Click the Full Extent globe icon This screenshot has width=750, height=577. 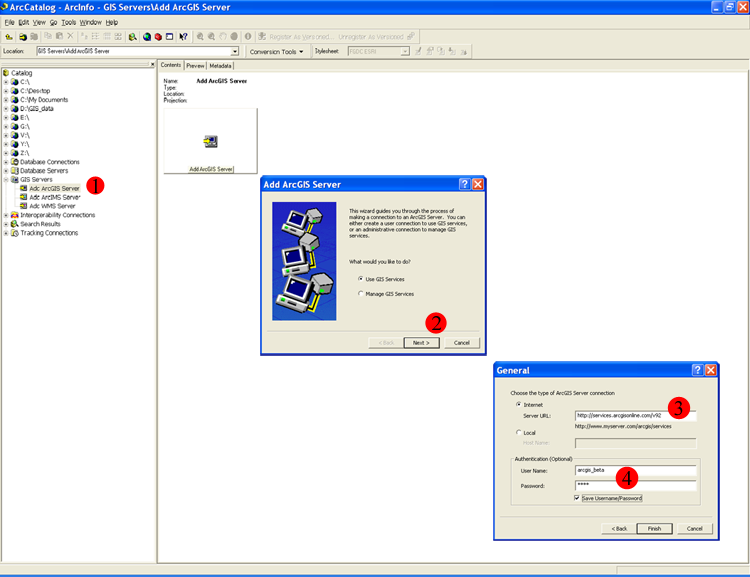pyautogui.click(x=234, y=36)
